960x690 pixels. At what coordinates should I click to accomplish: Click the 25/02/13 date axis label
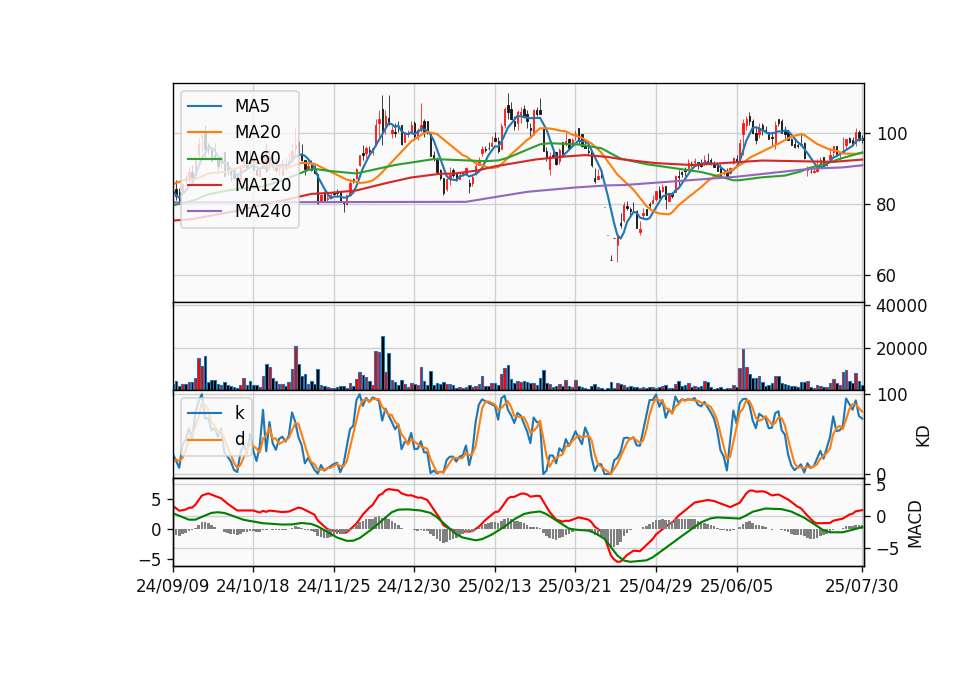495,586
